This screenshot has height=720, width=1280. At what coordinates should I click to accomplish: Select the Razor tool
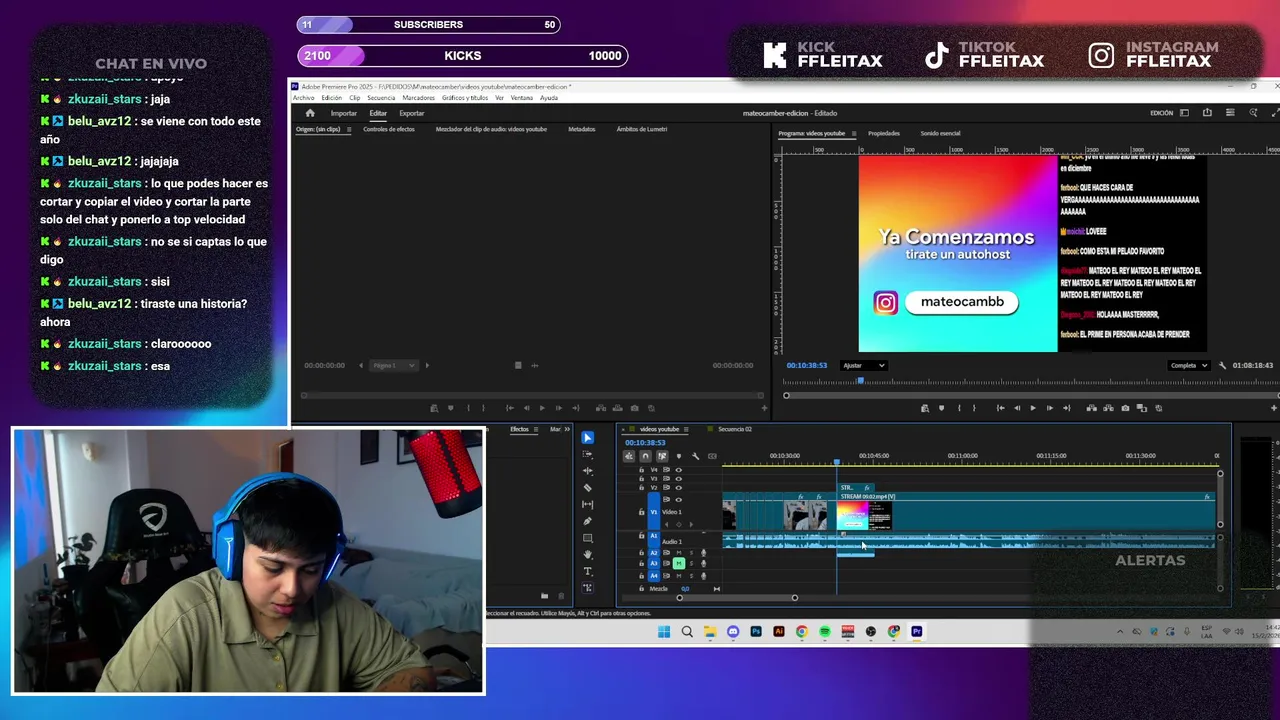[588, 488]
